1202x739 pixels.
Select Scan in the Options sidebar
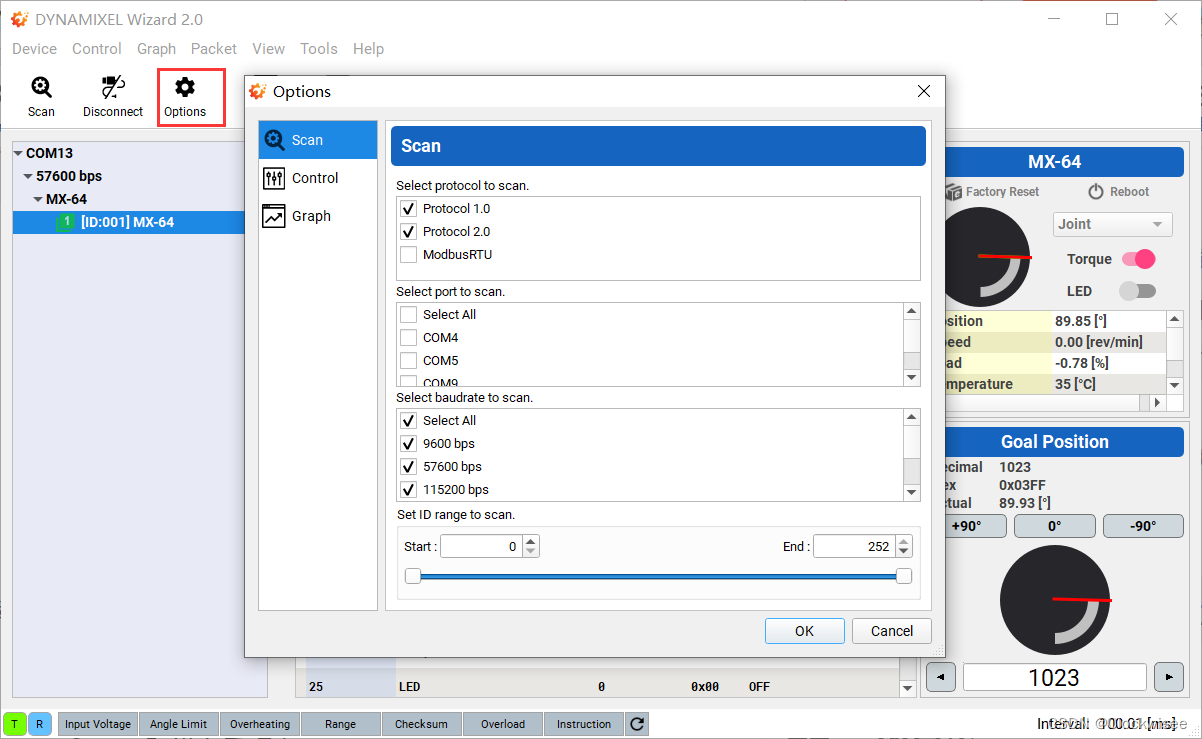(x=318, y=140)
